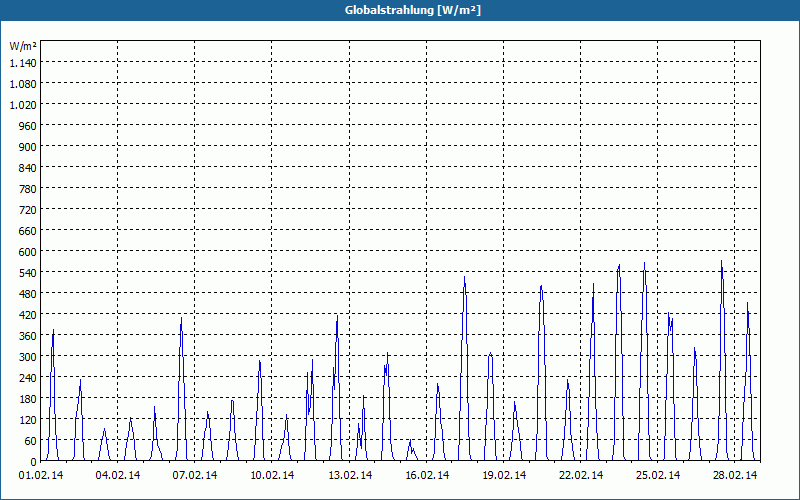Click the radiation peak just before 07.02.14

(181, 318)
